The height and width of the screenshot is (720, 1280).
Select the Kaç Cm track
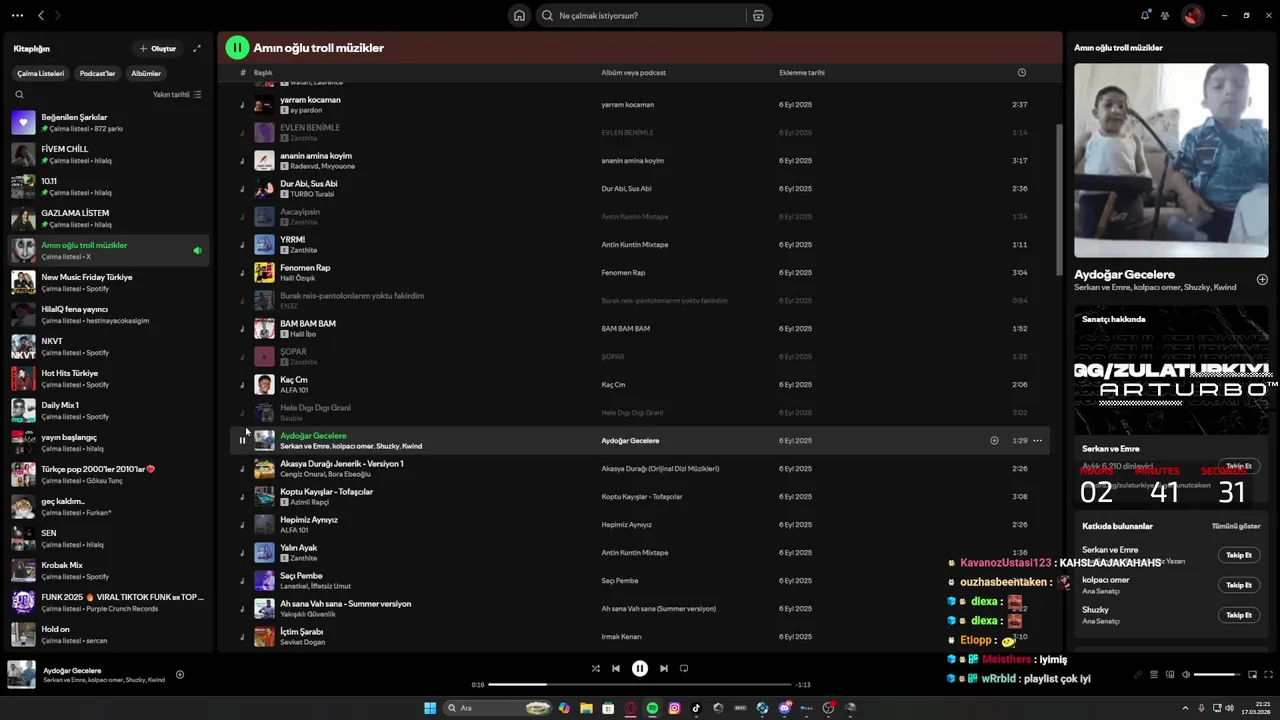tap(640, 384)
